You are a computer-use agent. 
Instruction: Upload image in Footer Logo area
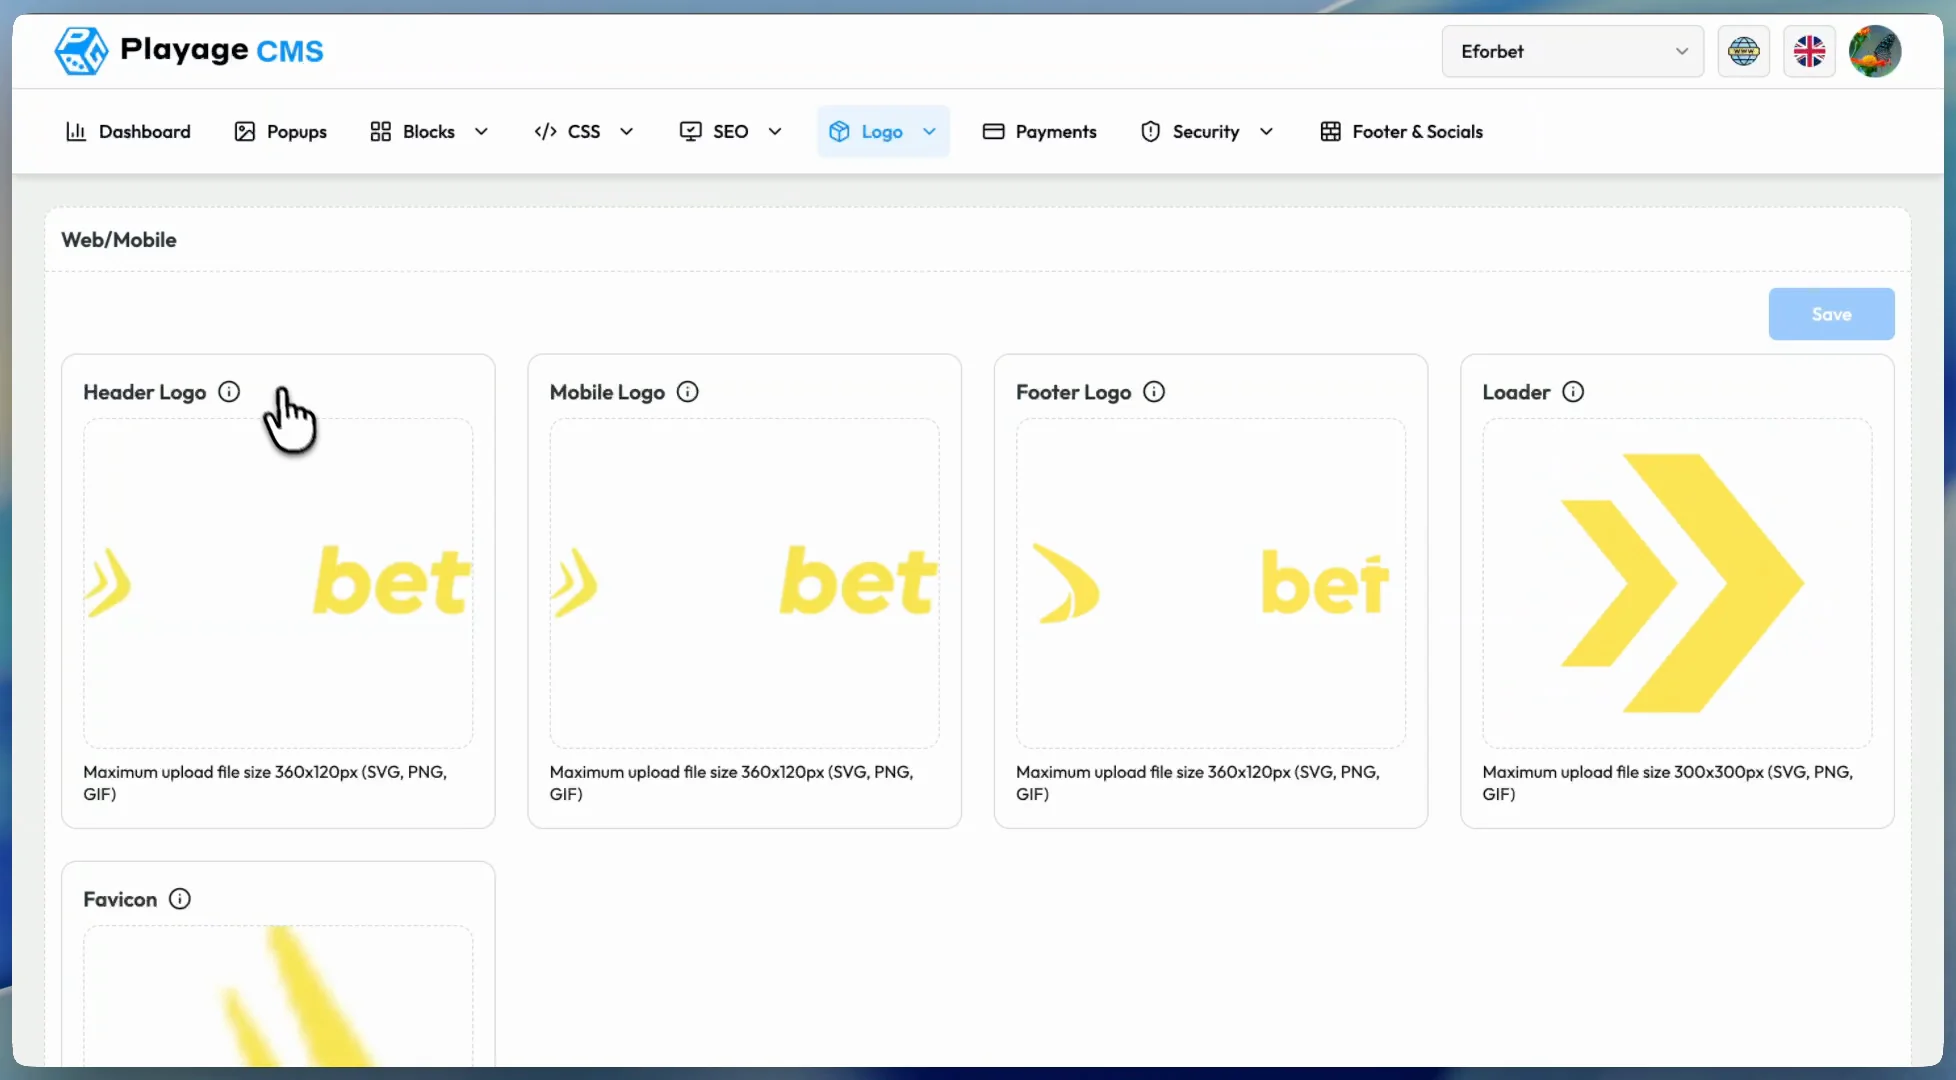(x=1211, y=583)
